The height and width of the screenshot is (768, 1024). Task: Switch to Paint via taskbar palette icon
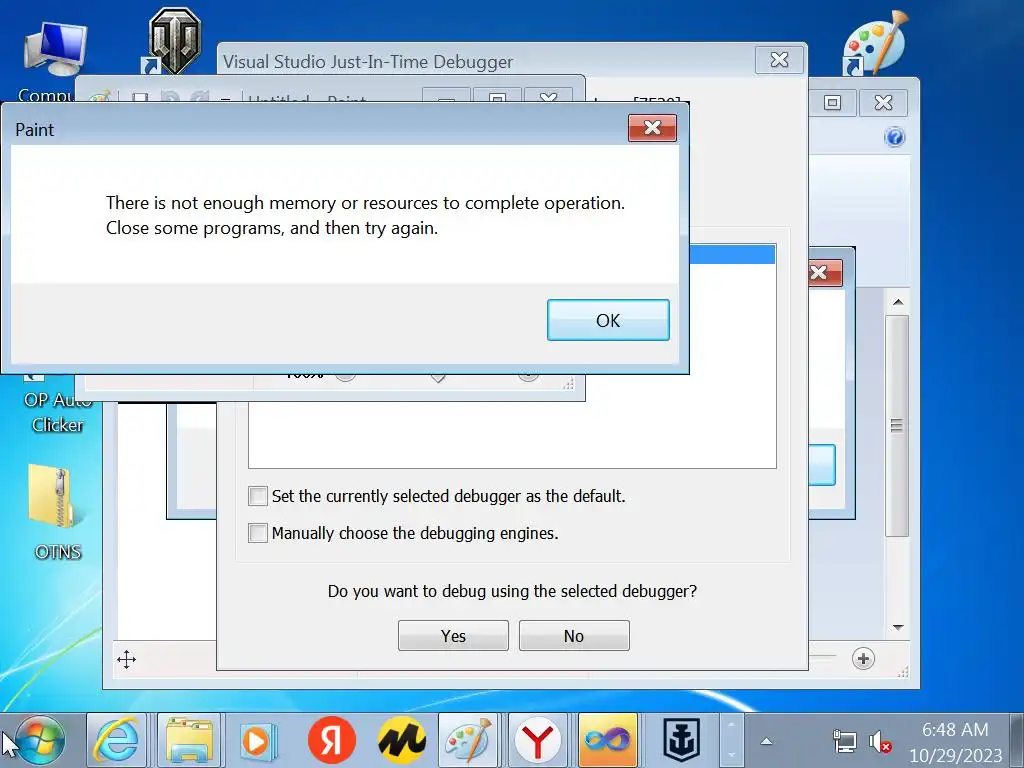468,741
